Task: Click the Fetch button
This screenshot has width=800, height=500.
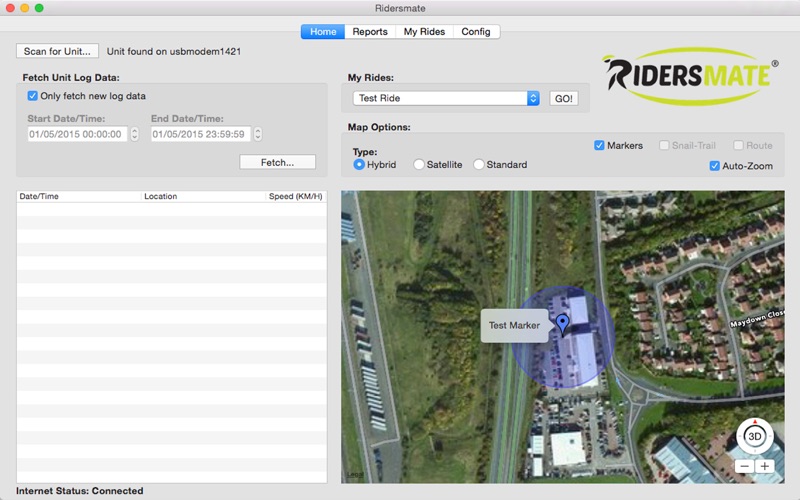Action: 278,162
